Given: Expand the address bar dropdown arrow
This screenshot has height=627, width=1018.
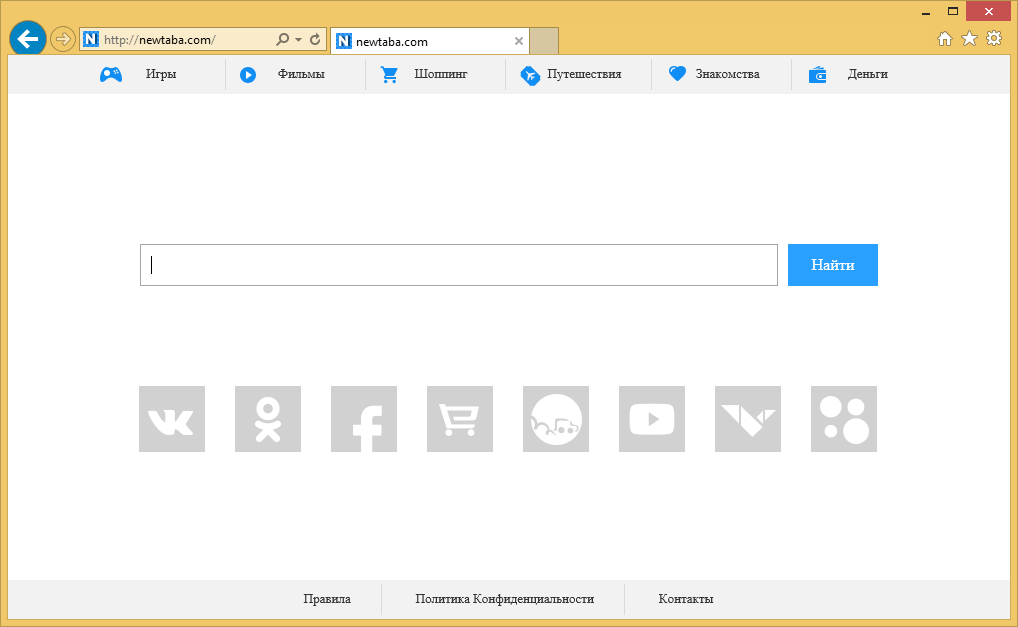Looking at the screenshot, I should [298, 40].
